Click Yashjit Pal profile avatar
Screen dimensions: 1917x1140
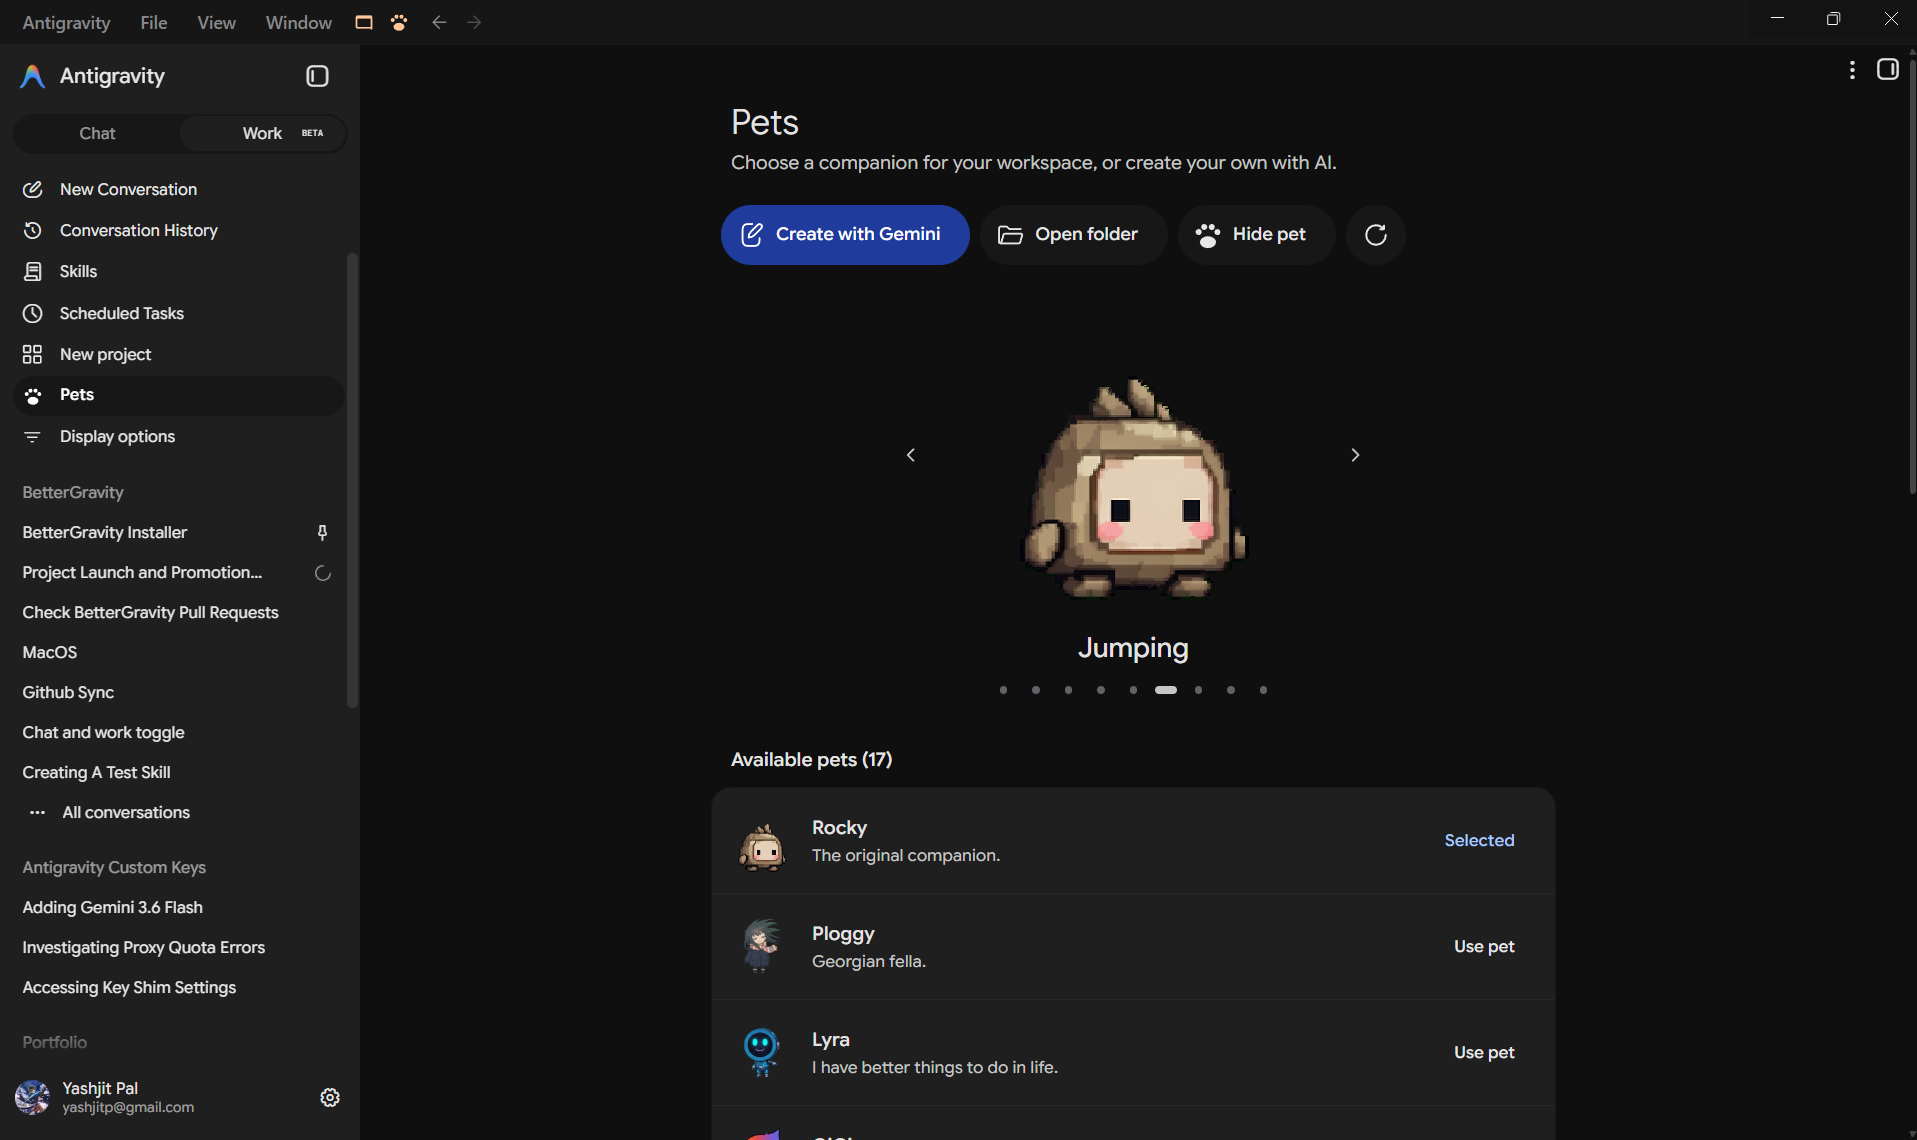tap(32, 1097)
